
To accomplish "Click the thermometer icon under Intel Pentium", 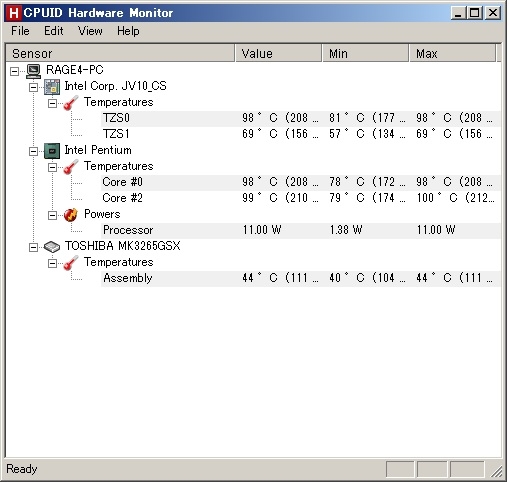I will [x=71, y=167].
